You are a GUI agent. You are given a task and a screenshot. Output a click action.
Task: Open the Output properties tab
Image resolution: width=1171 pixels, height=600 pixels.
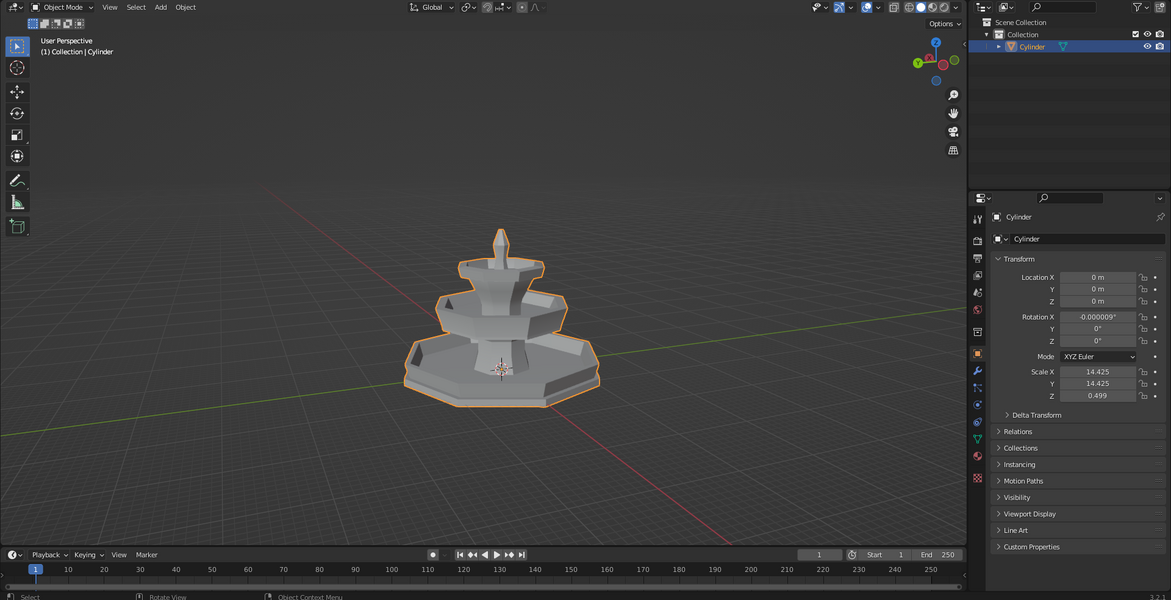point(978,259)
